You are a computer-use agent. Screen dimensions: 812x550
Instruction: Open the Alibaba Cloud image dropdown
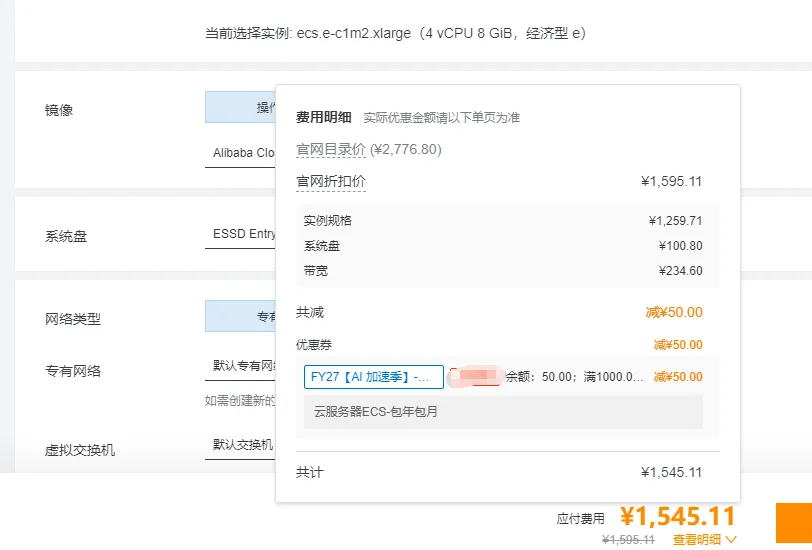tap(240, 153)
